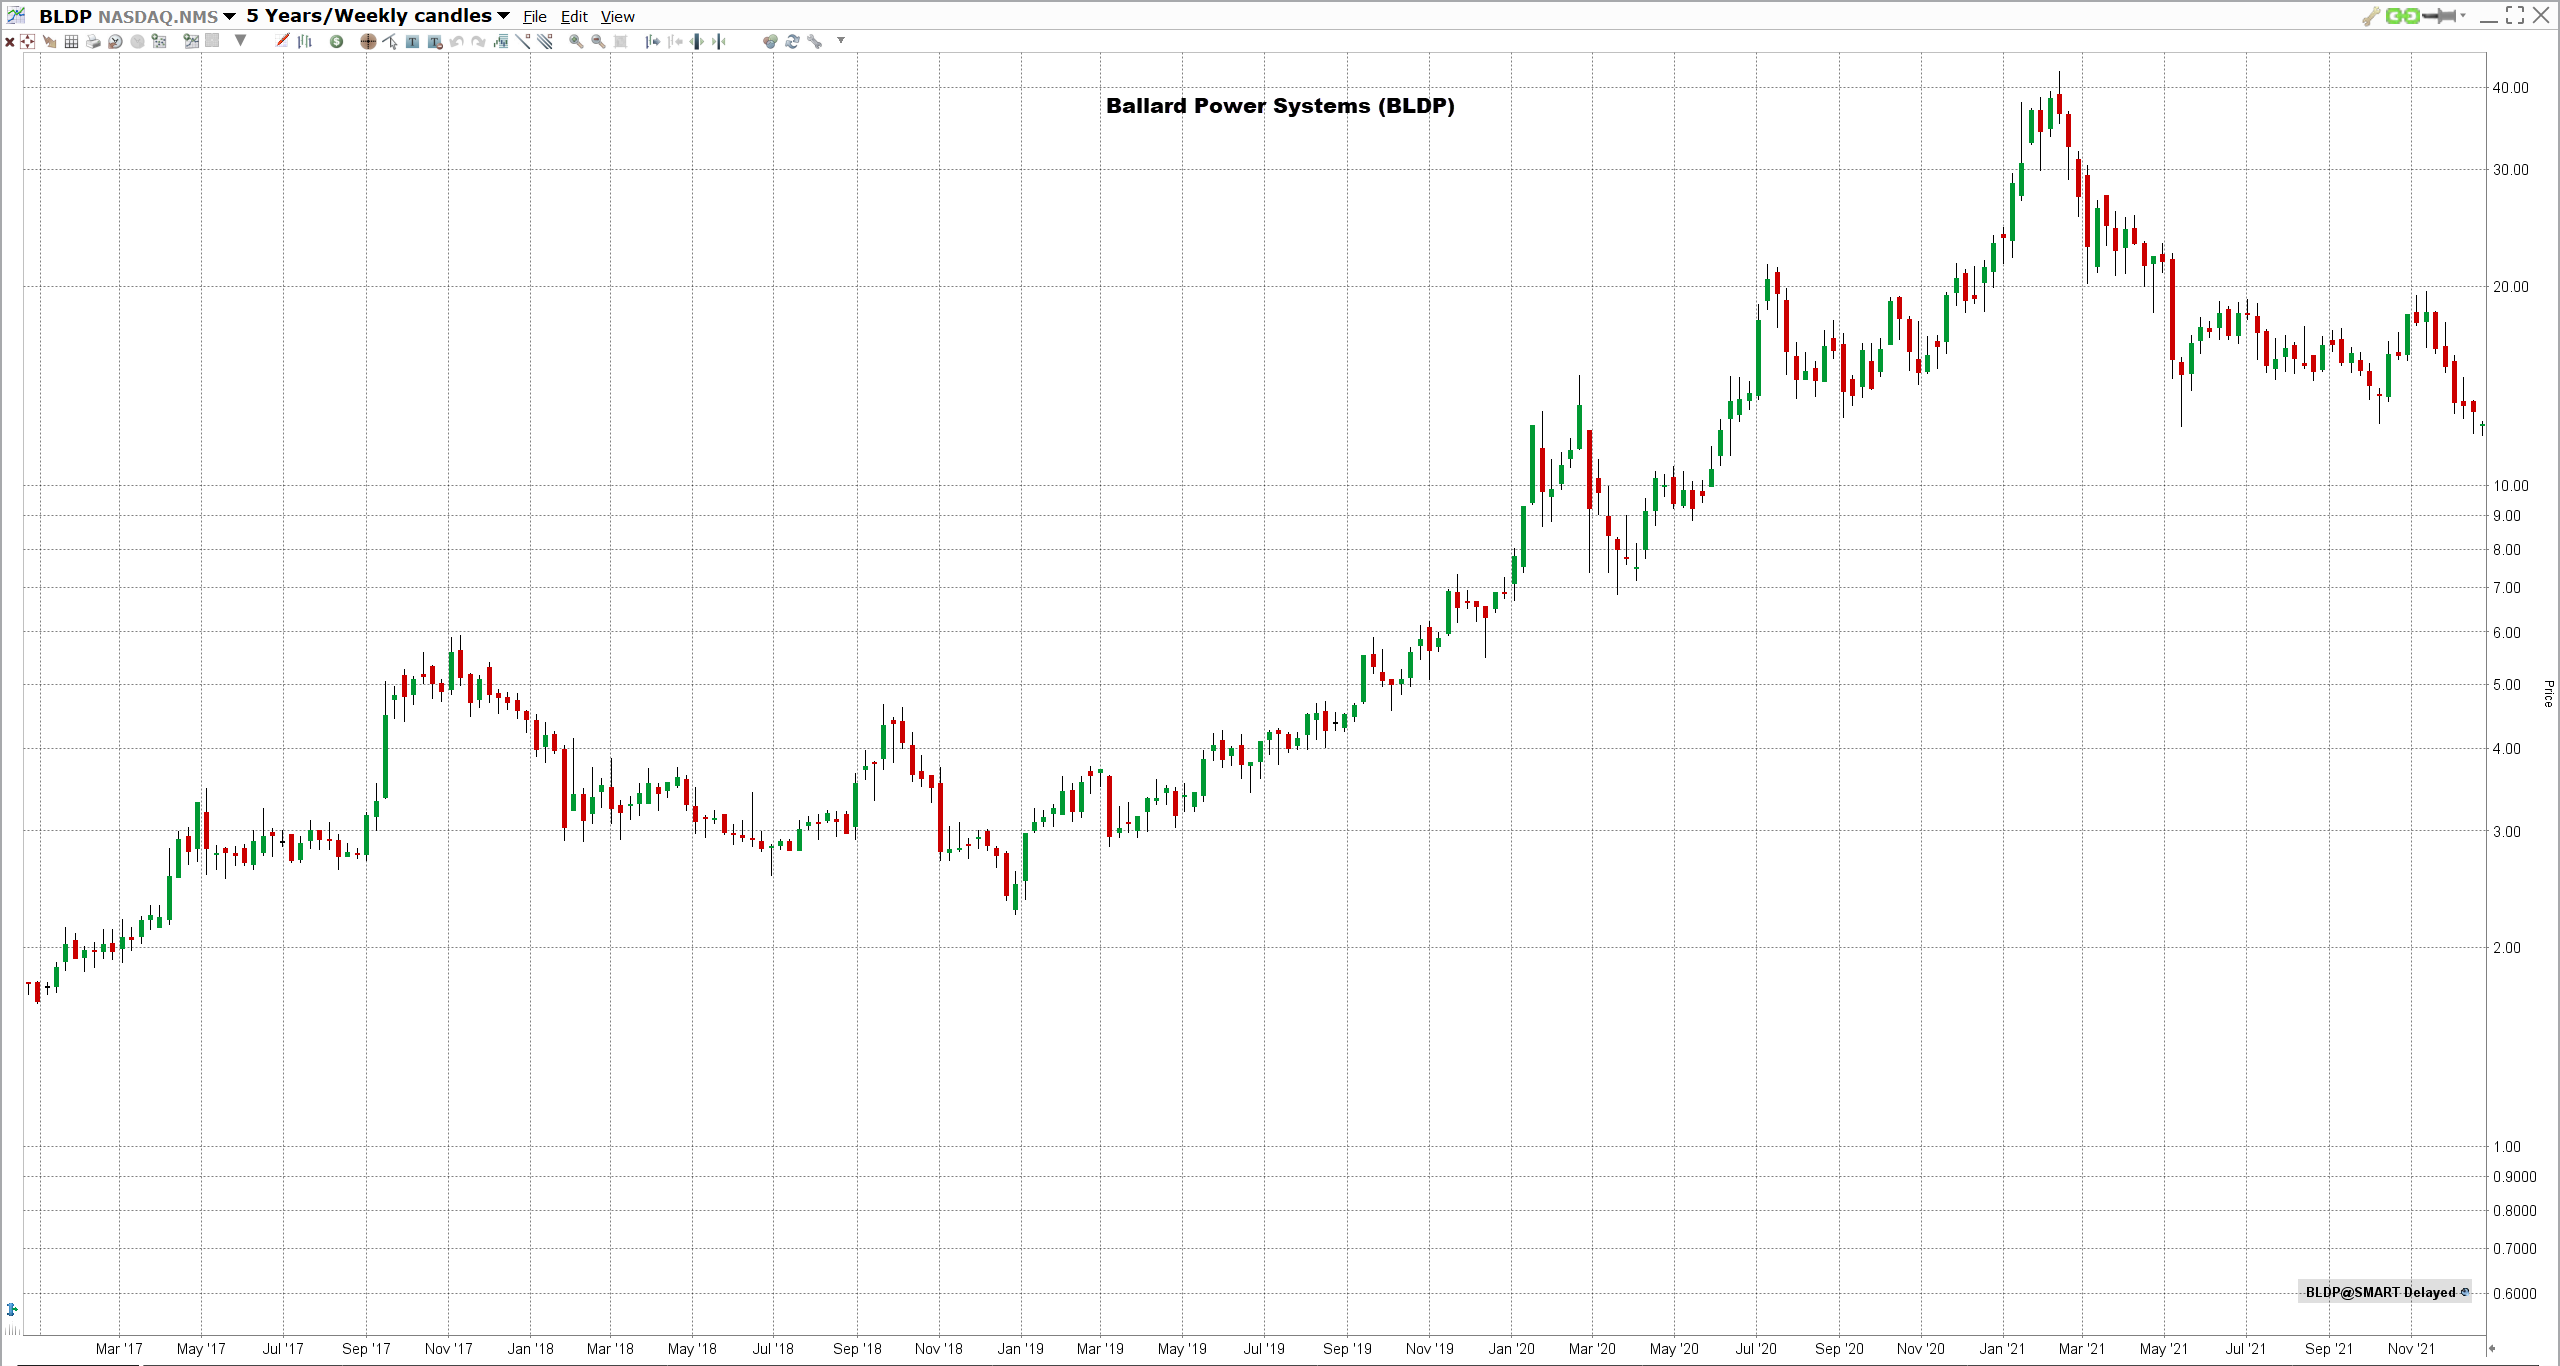The width and height of the screenshot is (2560, 1366).
Task: Select the pointing hand tool
Action: click(x=49, y=42)
